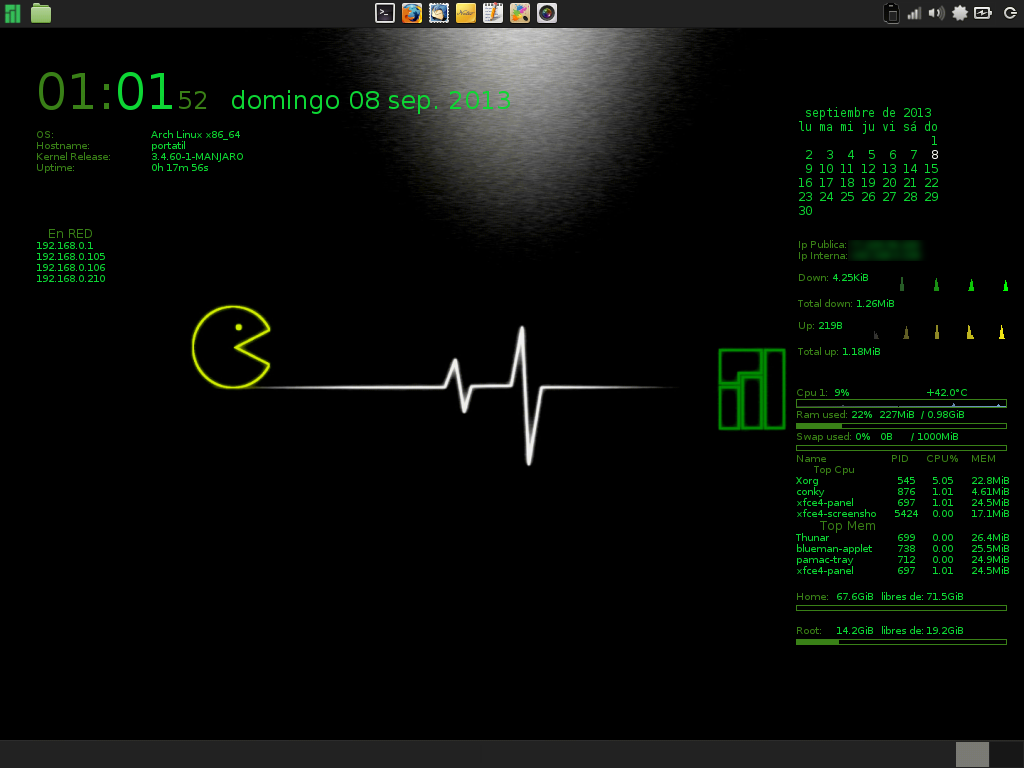
Task: Click kernel release '3.4.60-1-MANJARO'
Action: [x=197, y=157]
